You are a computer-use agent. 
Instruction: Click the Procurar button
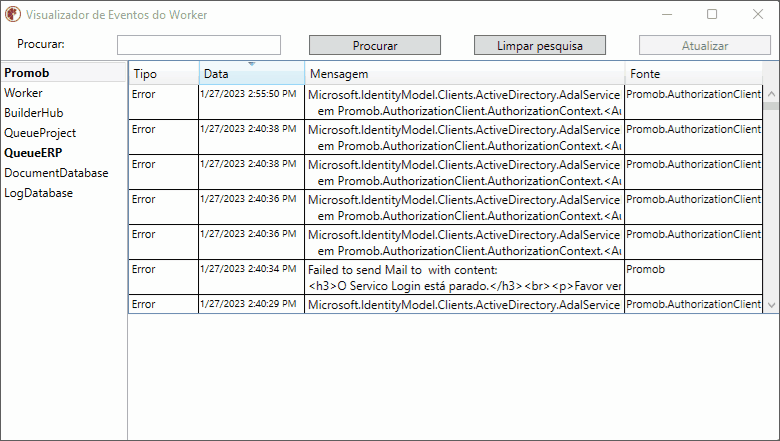375,45
